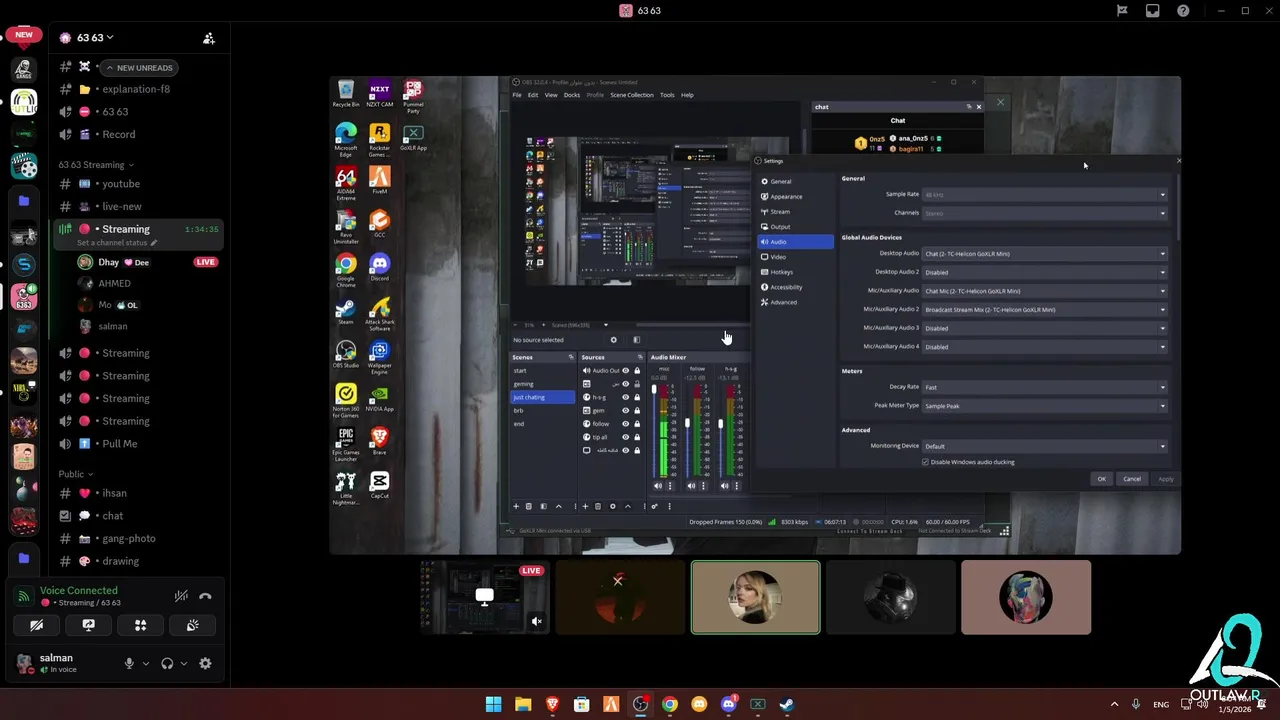
Task: Click ENG language indicator in tray
Action: point(1161,705)
